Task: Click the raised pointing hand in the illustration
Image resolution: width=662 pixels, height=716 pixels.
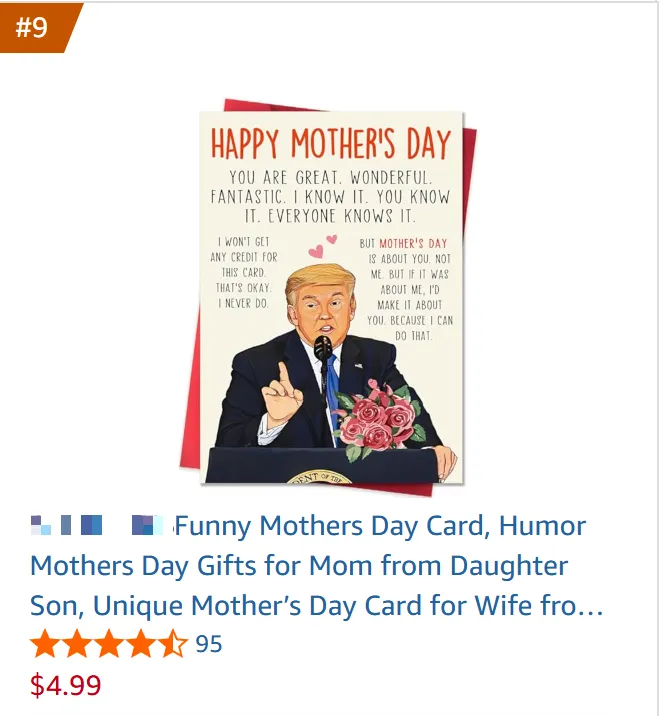Action: click(283, 391)
